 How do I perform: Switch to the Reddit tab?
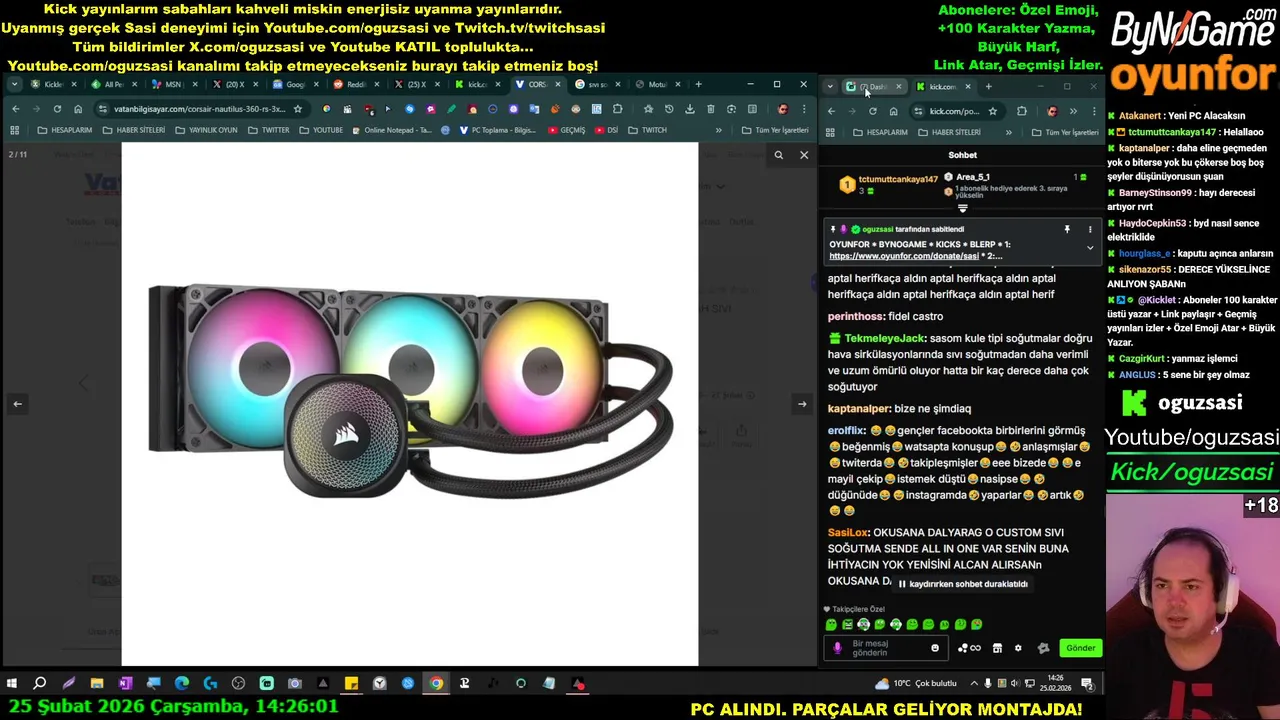tap(355, 84)
